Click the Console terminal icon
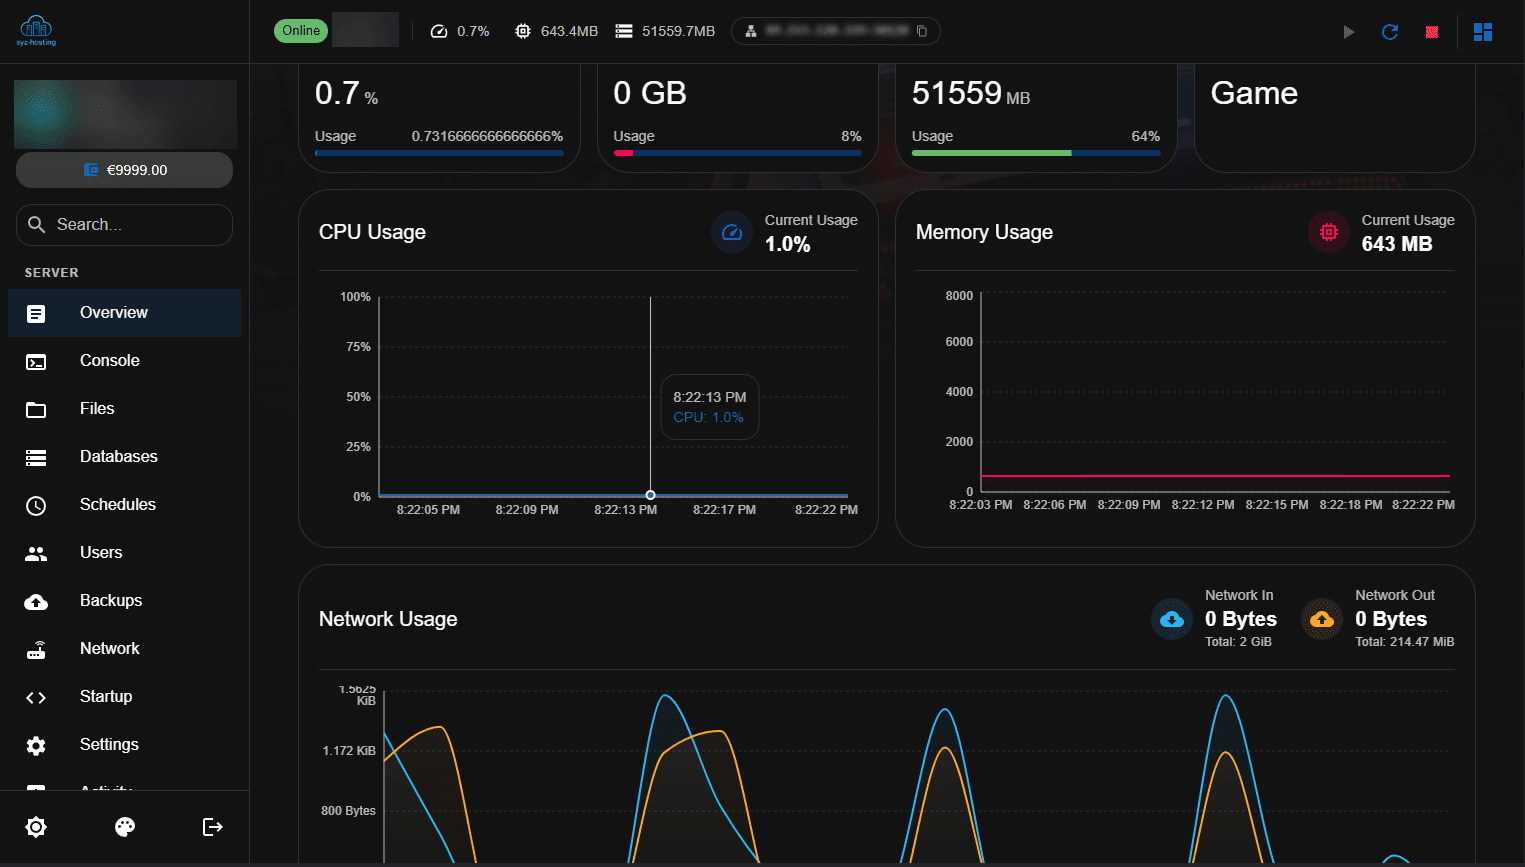1525x867 pixels. coord(36,362)
